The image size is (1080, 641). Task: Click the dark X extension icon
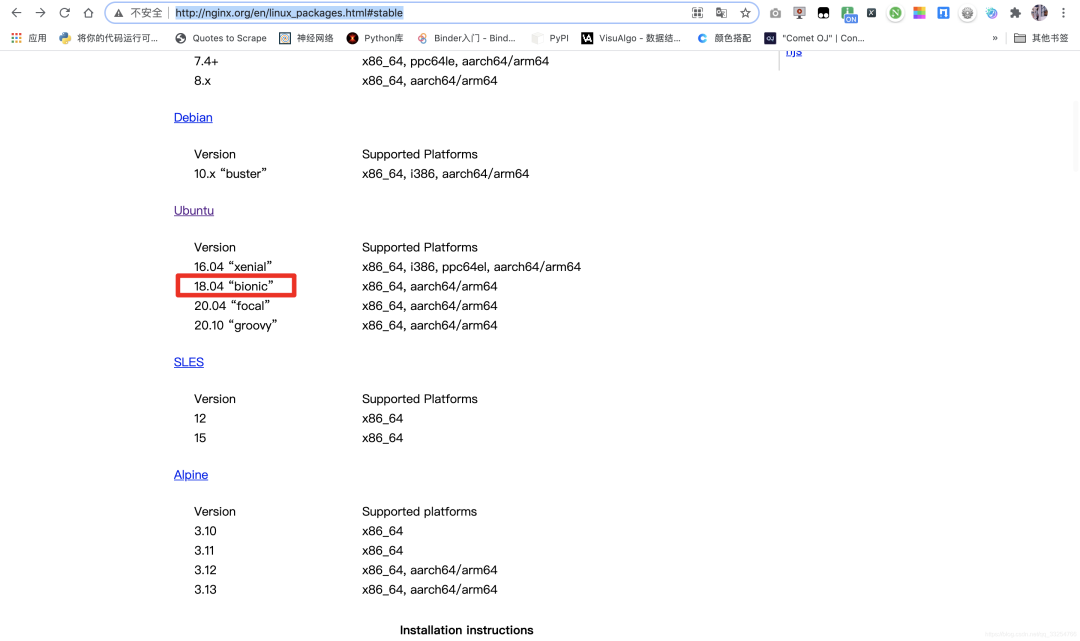(871, 13)
